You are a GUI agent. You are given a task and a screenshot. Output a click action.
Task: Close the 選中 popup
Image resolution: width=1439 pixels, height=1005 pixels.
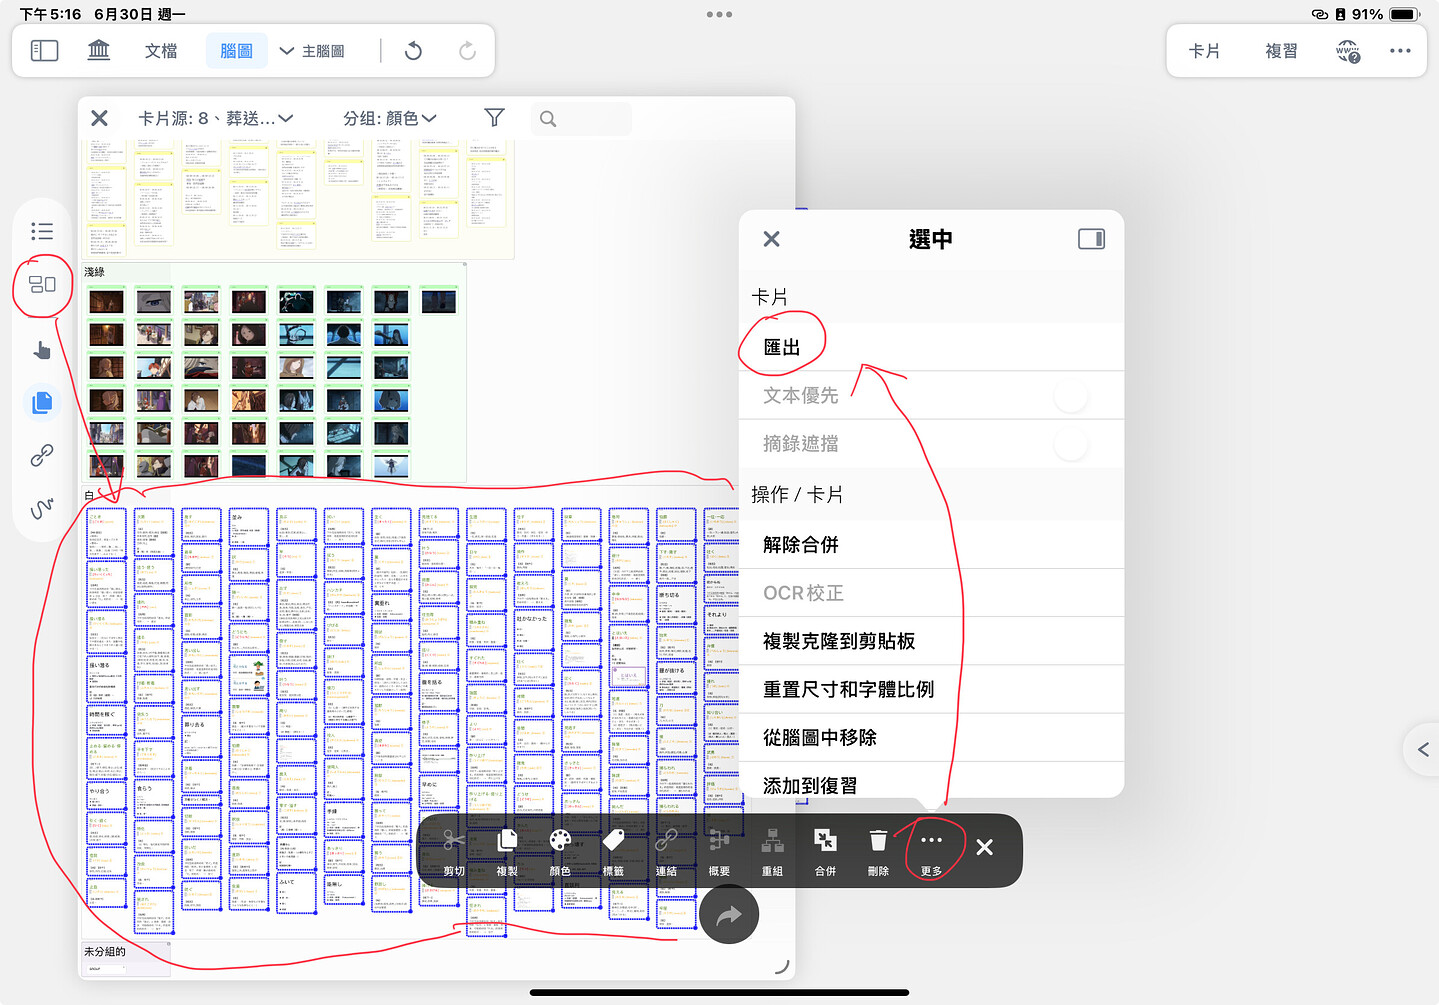(771, 239)
